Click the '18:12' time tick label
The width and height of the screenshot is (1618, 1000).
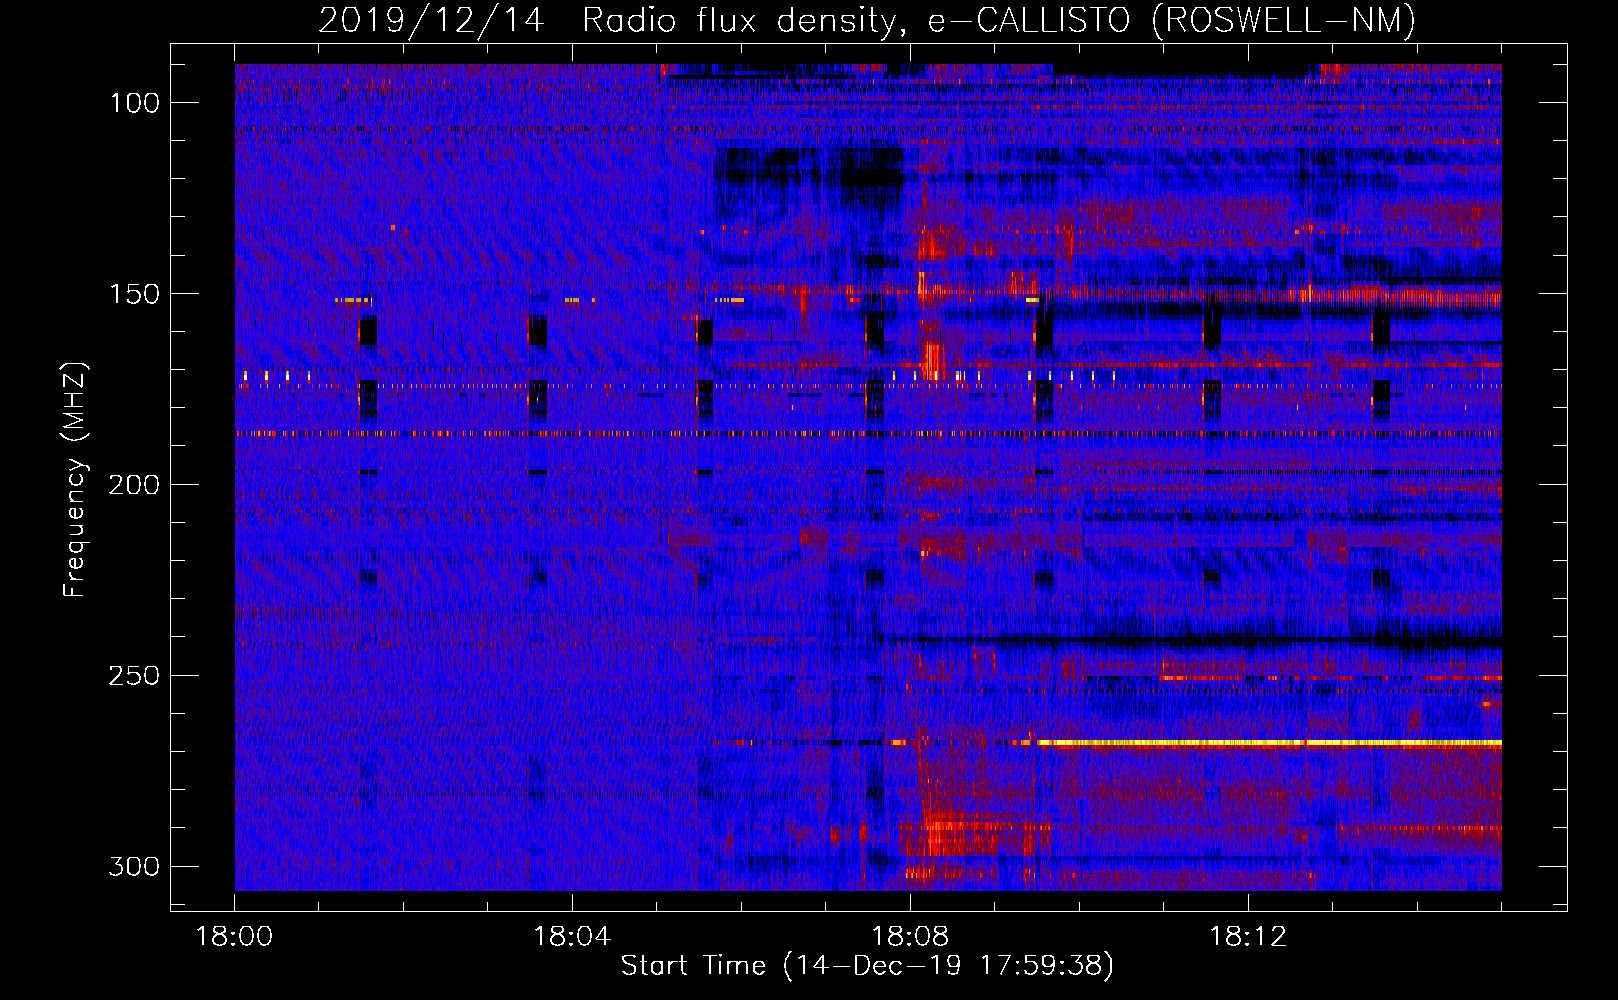pyautogui.click(x=1248, y=937)
